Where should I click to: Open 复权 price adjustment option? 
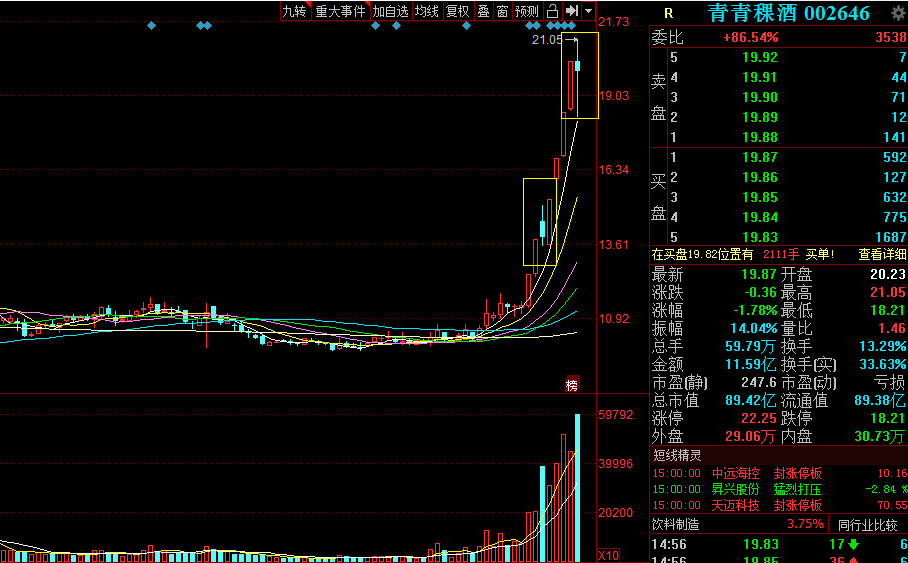(x=457, y=11)
